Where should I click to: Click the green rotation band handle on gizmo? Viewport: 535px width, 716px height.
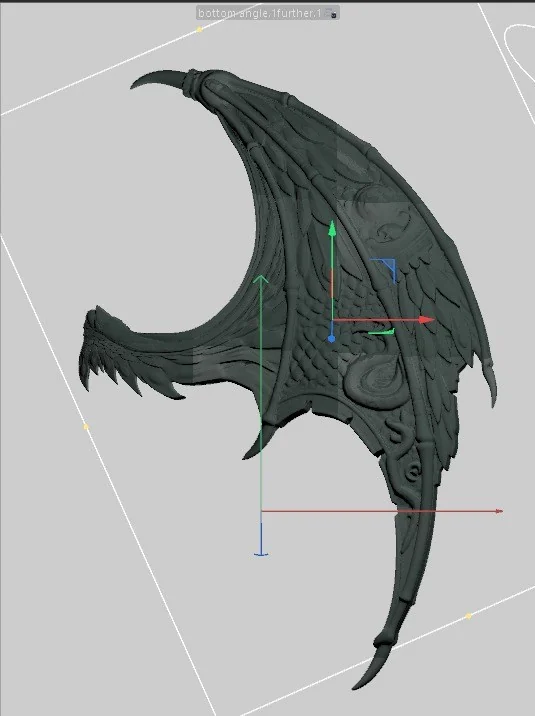pos(381,332)
